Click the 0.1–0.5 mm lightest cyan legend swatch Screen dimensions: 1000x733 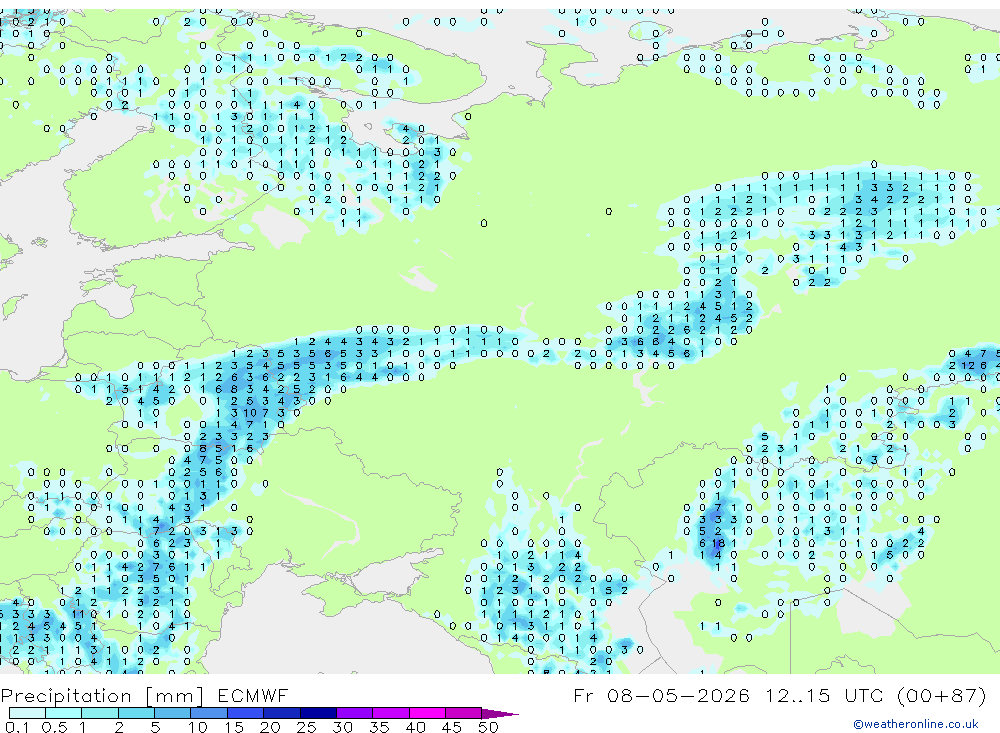pyautogui.click(x=27, y=713)
